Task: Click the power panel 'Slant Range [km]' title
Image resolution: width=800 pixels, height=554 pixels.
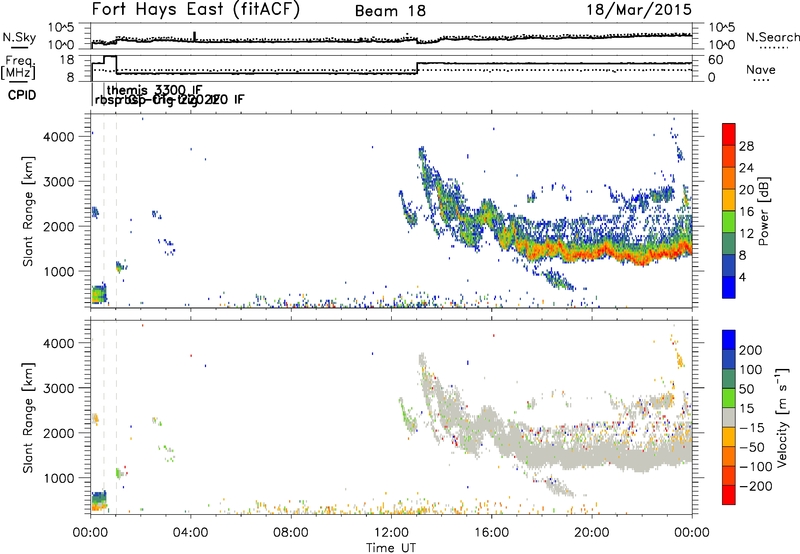Action: pyautogui.click(x=28, y=211)
